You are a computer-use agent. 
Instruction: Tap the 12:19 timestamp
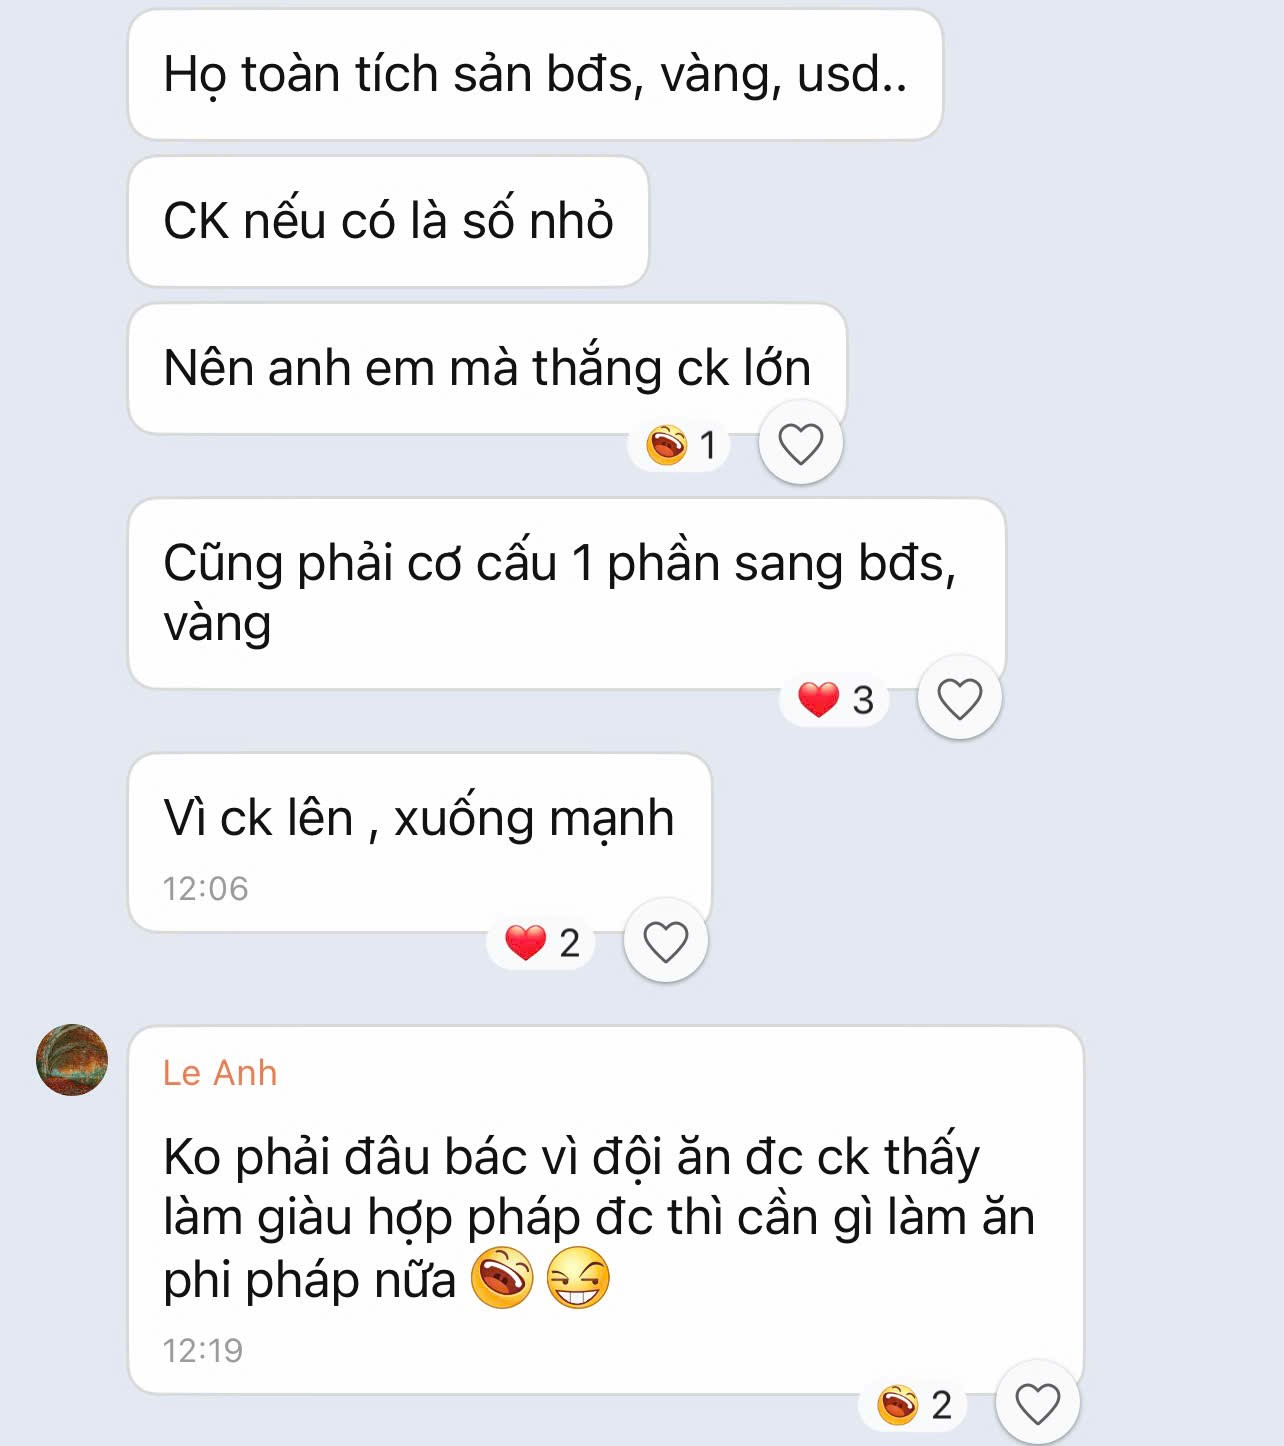point(203,1350)
